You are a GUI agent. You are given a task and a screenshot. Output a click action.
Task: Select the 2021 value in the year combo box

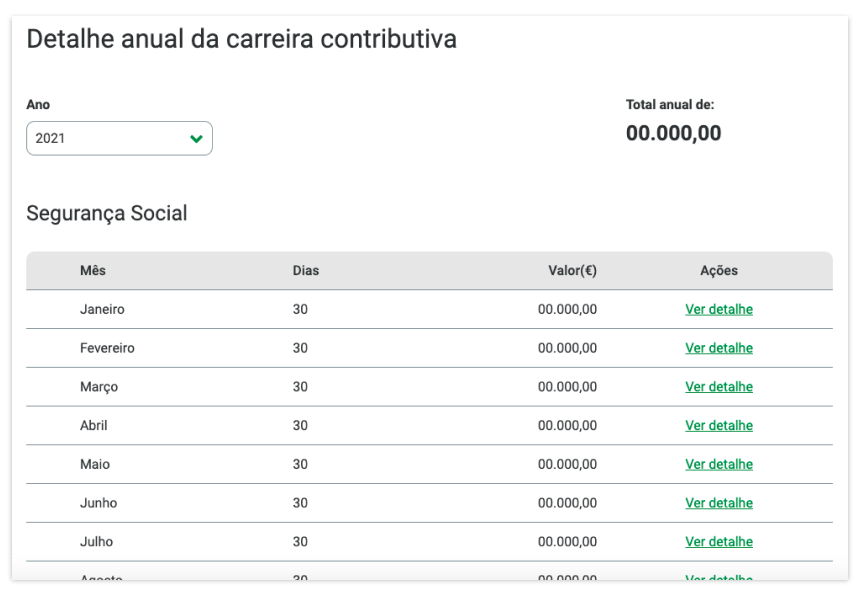click(119, 138)
